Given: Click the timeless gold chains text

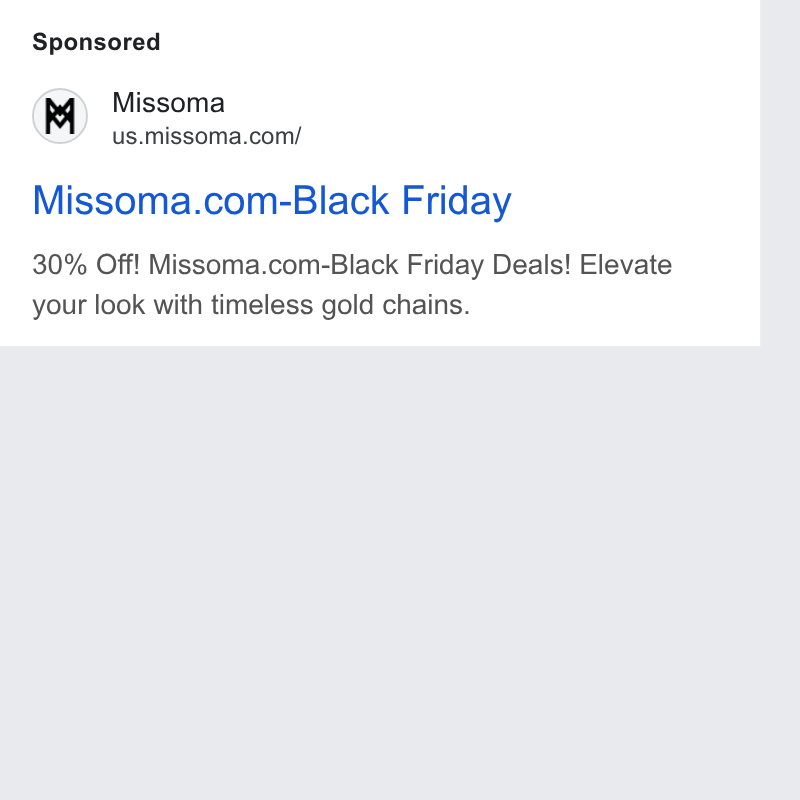Looking at the screenshot, I should [340, 305].
